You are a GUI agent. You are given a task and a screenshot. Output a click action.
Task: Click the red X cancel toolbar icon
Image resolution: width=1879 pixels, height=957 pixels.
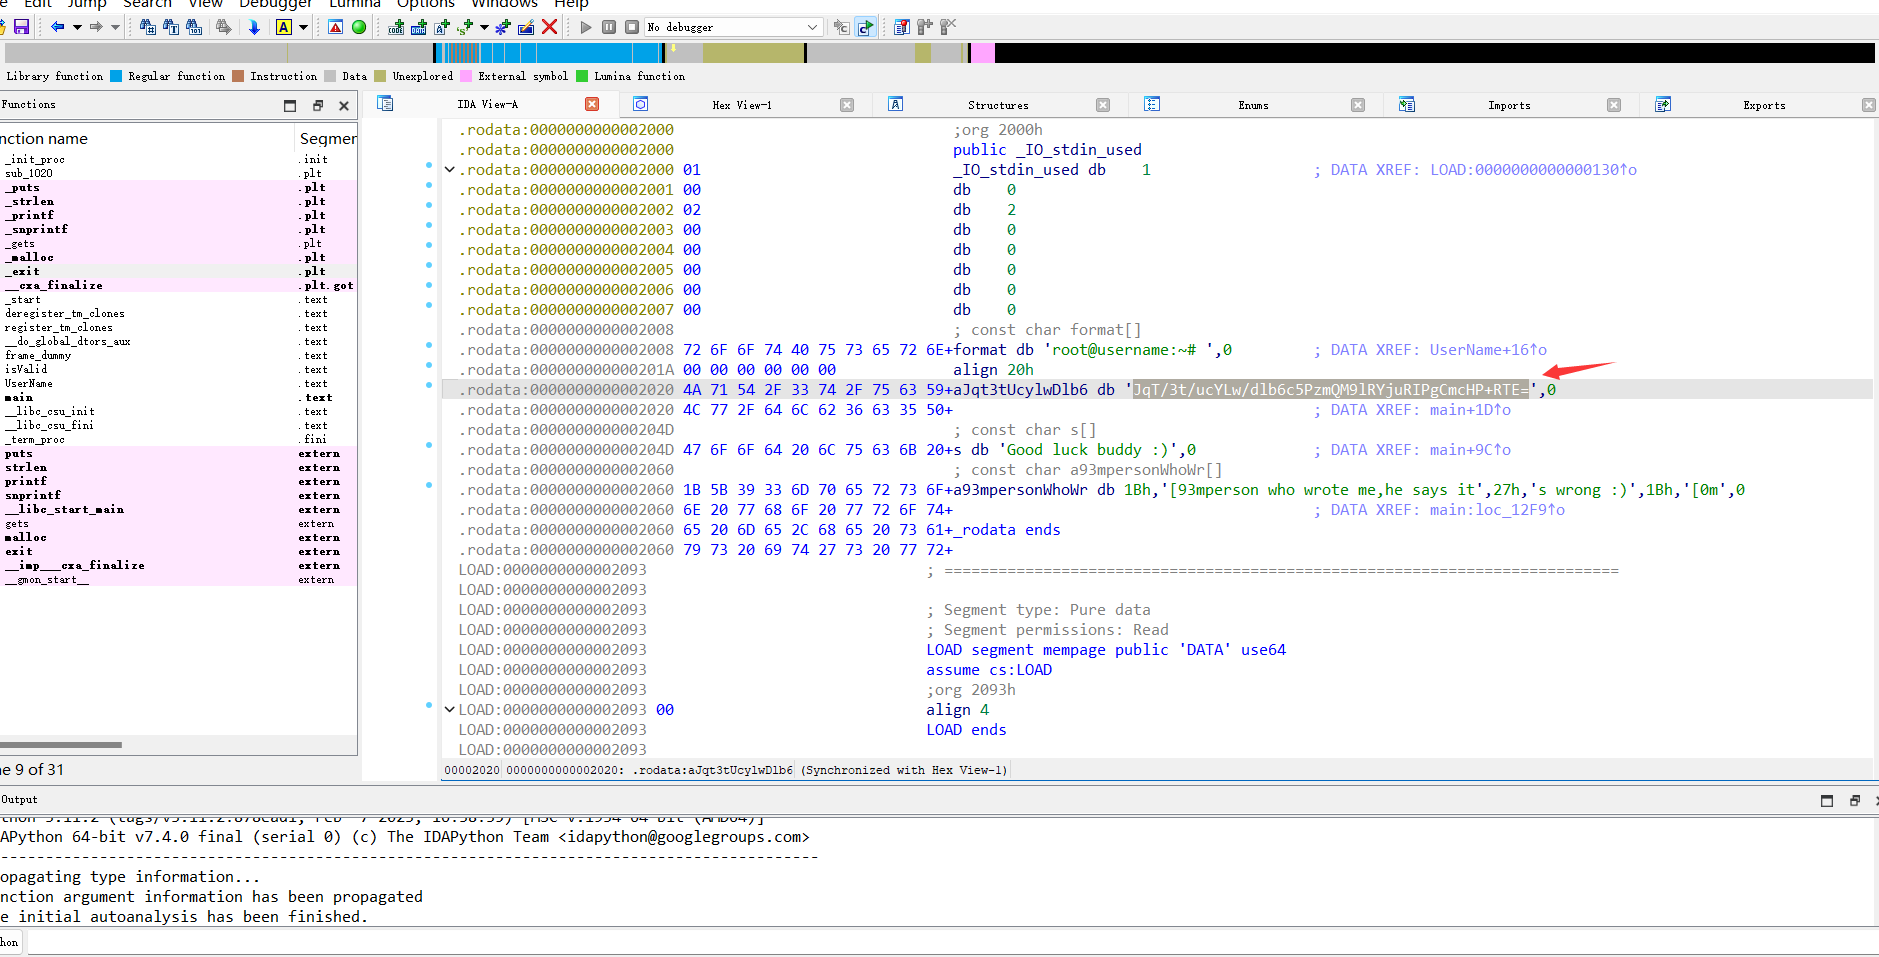[549, 27]
